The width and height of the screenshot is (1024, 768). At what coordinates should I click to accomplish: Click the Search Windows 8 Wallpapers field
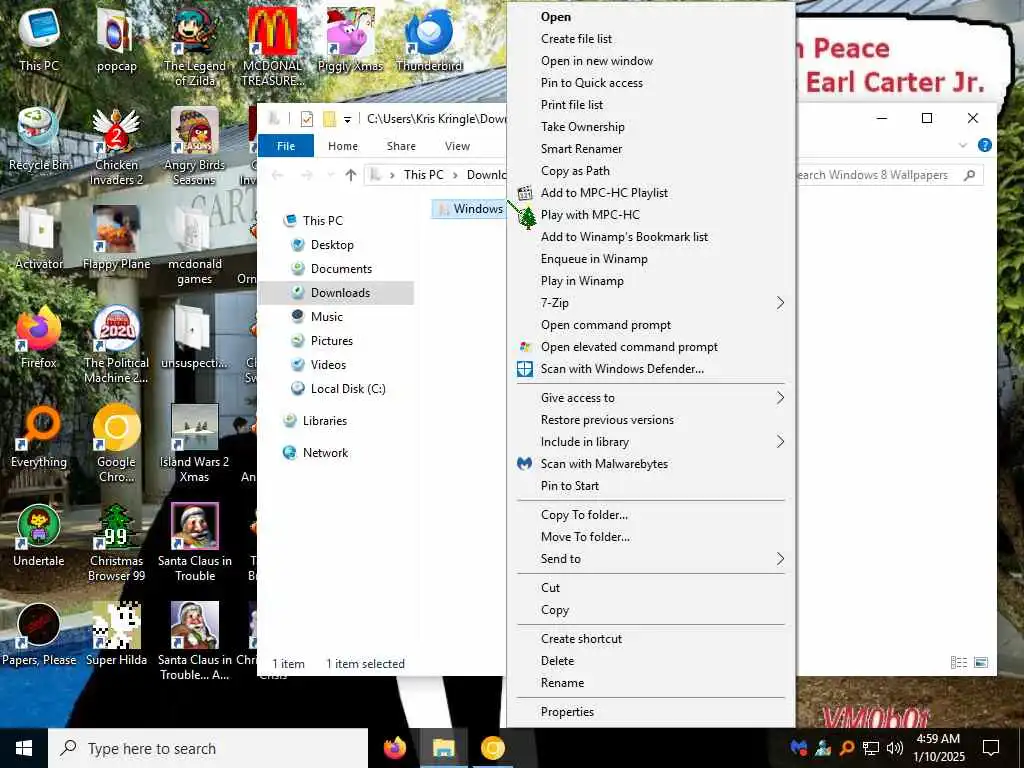coord(889,175)
